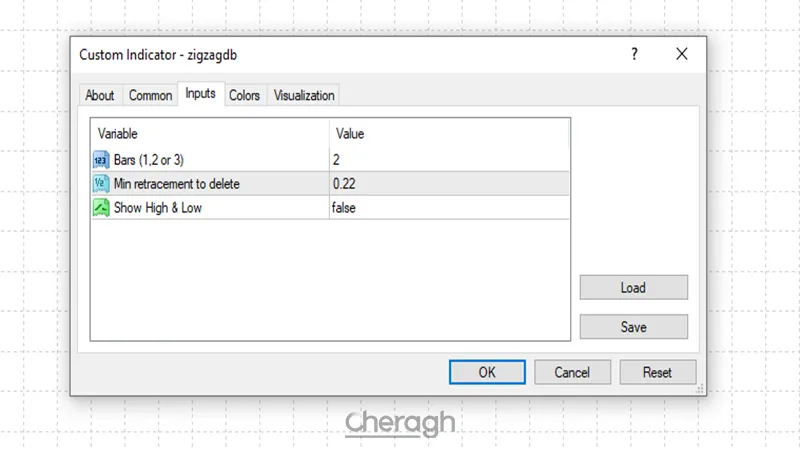Click the 0.22 min retracement value
Screen dimensions: 800x450
click(448, 184)
